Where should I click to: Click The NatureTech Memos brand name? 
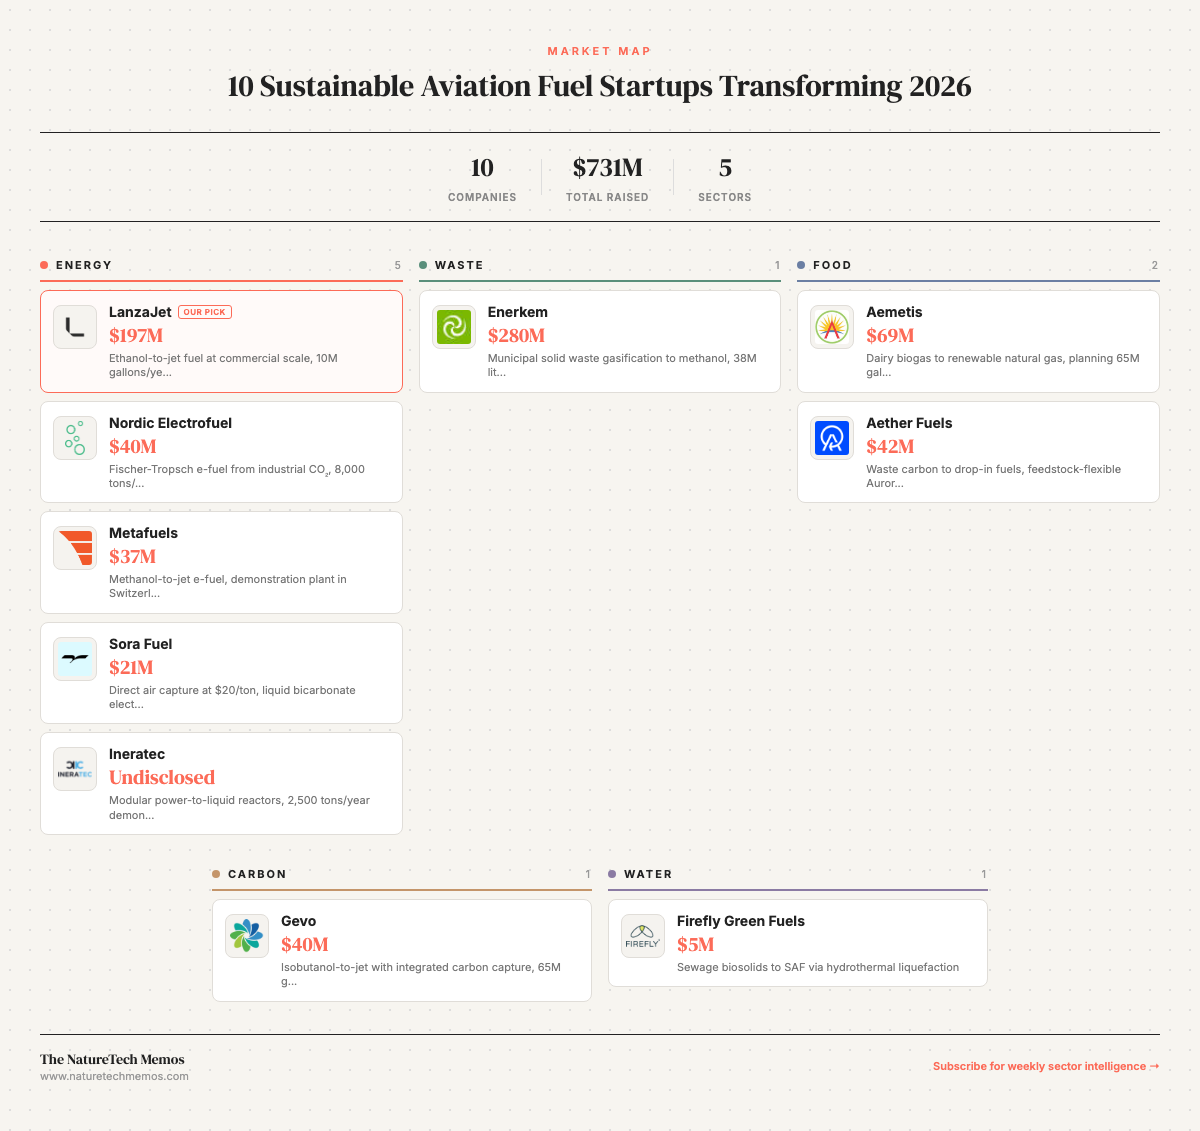(x=112, y=1059)
